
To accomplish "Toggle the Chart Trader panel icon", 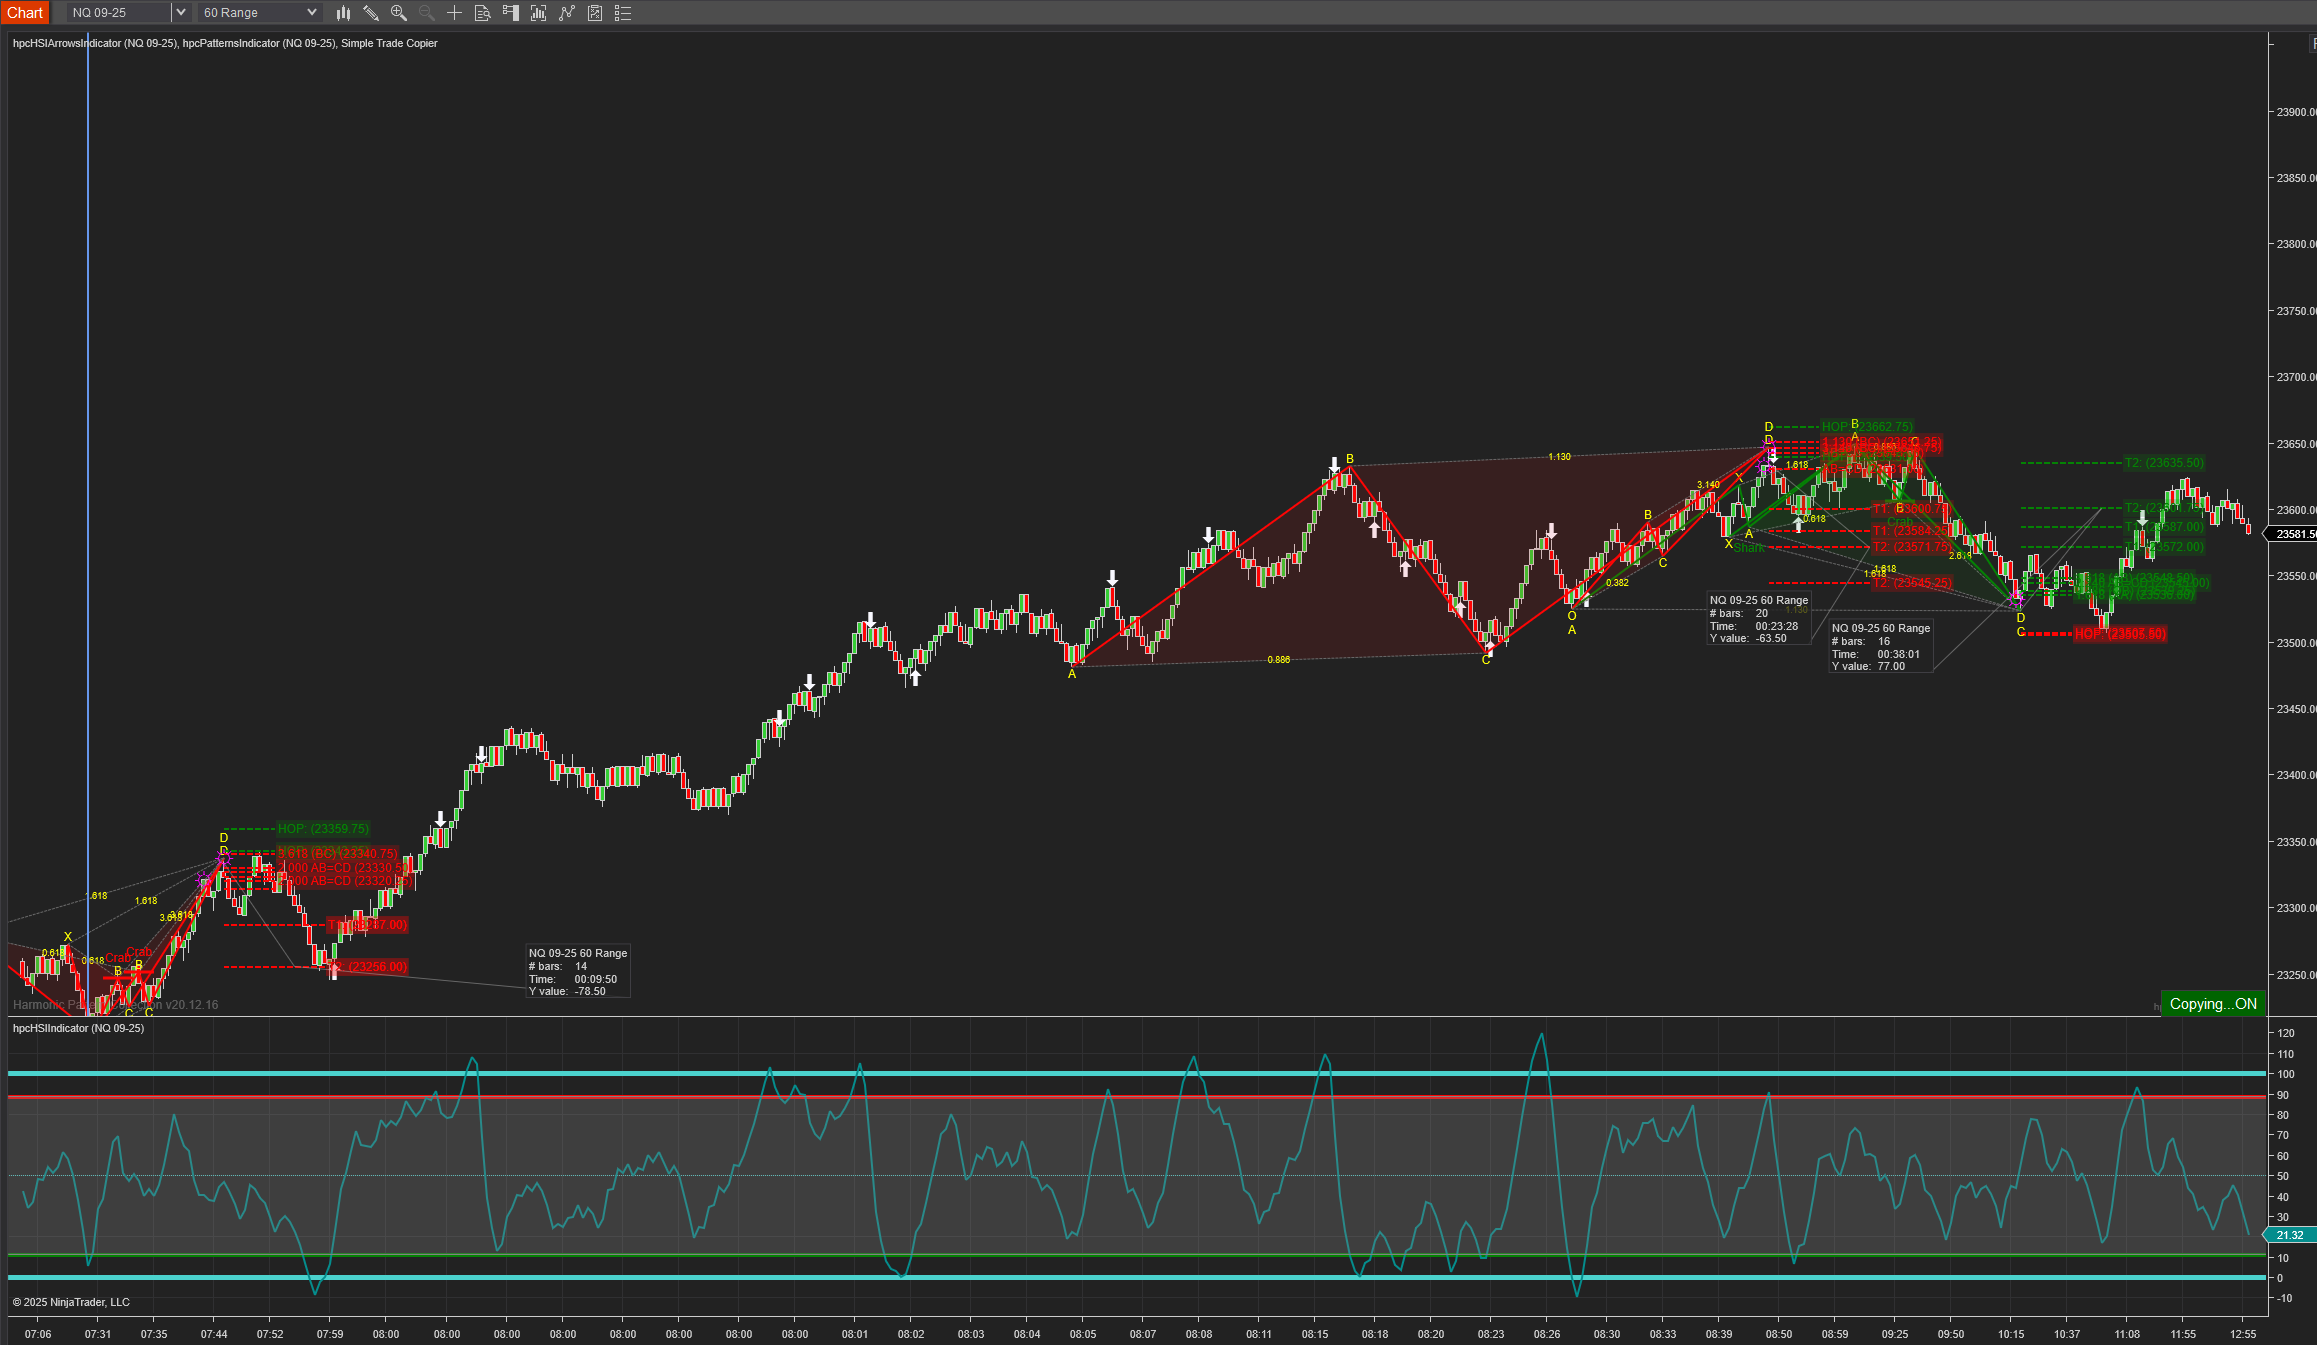I will (510, 13).
